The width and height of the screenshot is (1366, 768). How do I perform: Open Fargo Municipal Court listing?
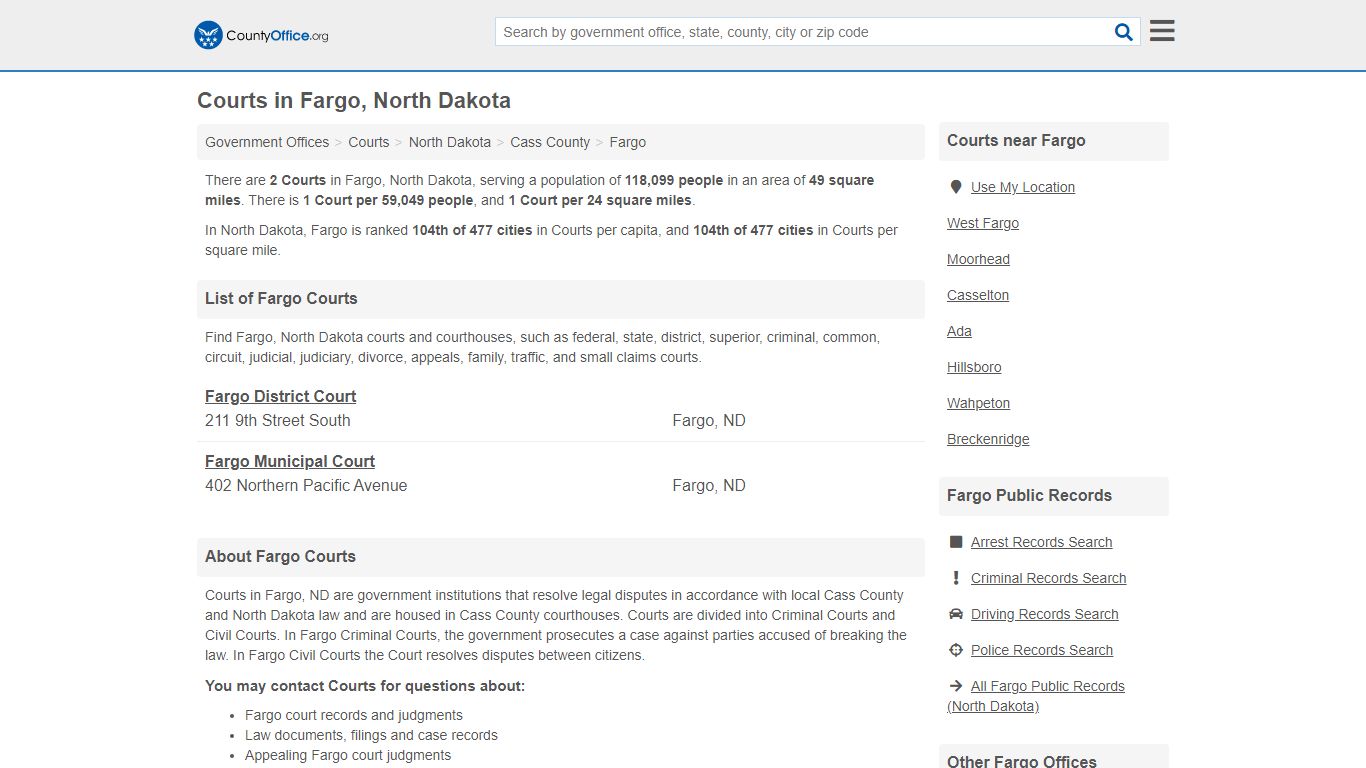point(290,461)
